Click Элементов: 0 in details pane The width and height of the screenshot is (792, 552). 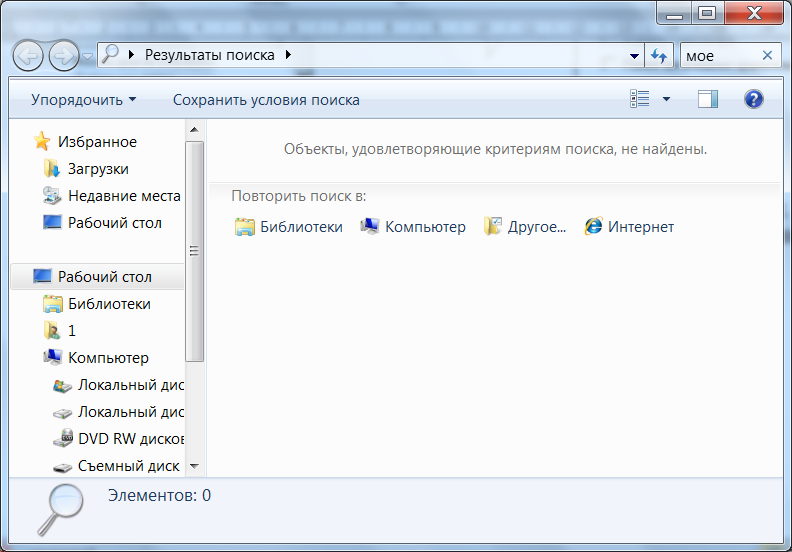click(x=159, y=495)
